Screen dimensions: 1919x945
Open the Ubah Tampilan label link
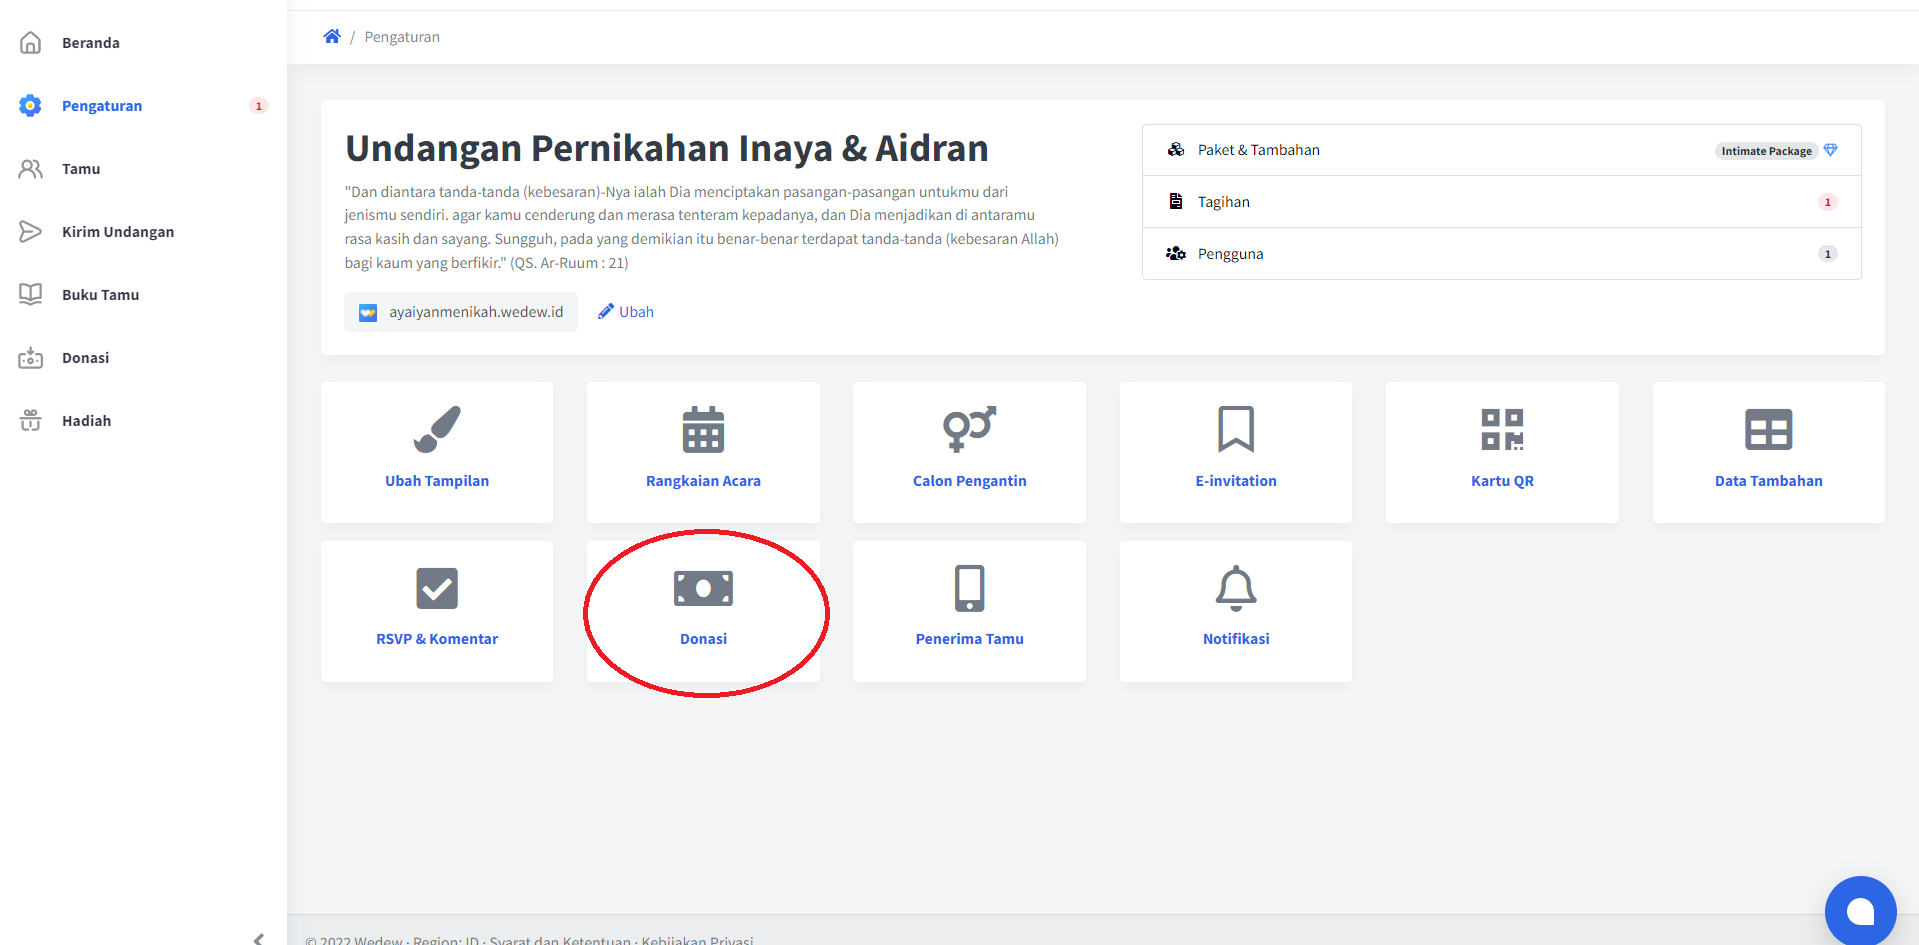point(437,481)
